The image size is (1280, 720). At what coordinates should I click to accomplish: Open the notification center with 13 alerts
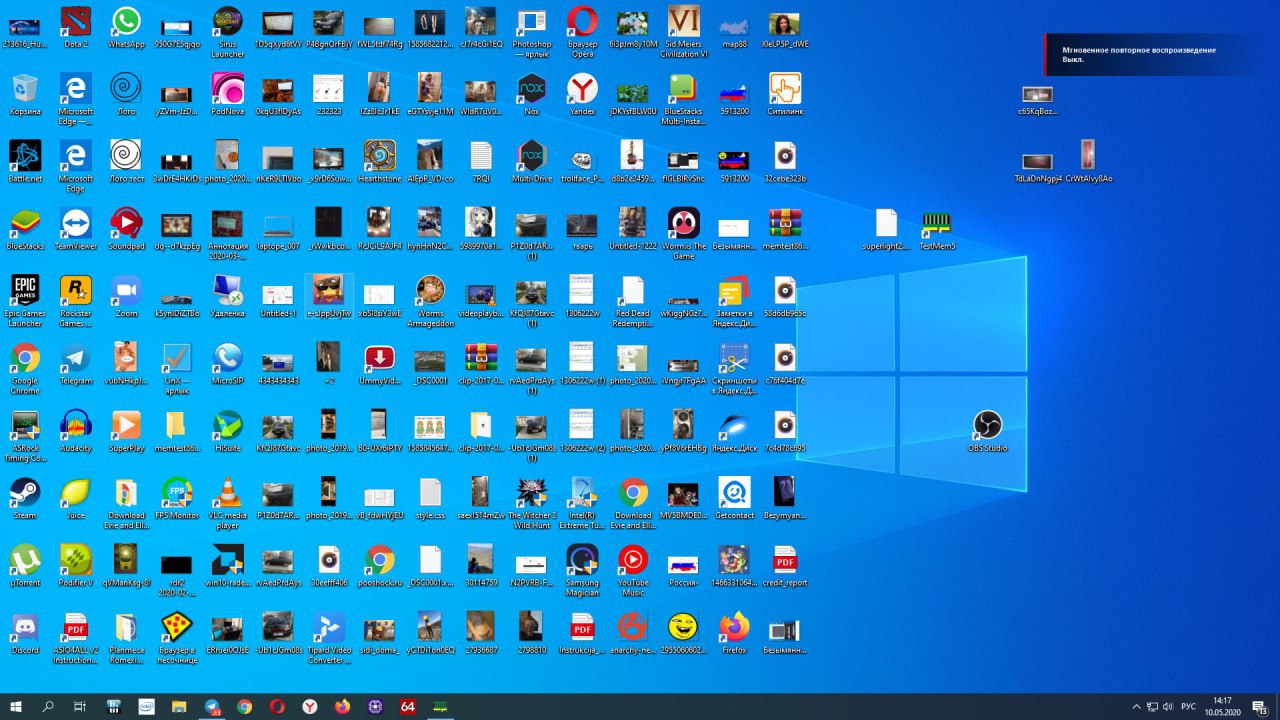tap(1260, 707)
